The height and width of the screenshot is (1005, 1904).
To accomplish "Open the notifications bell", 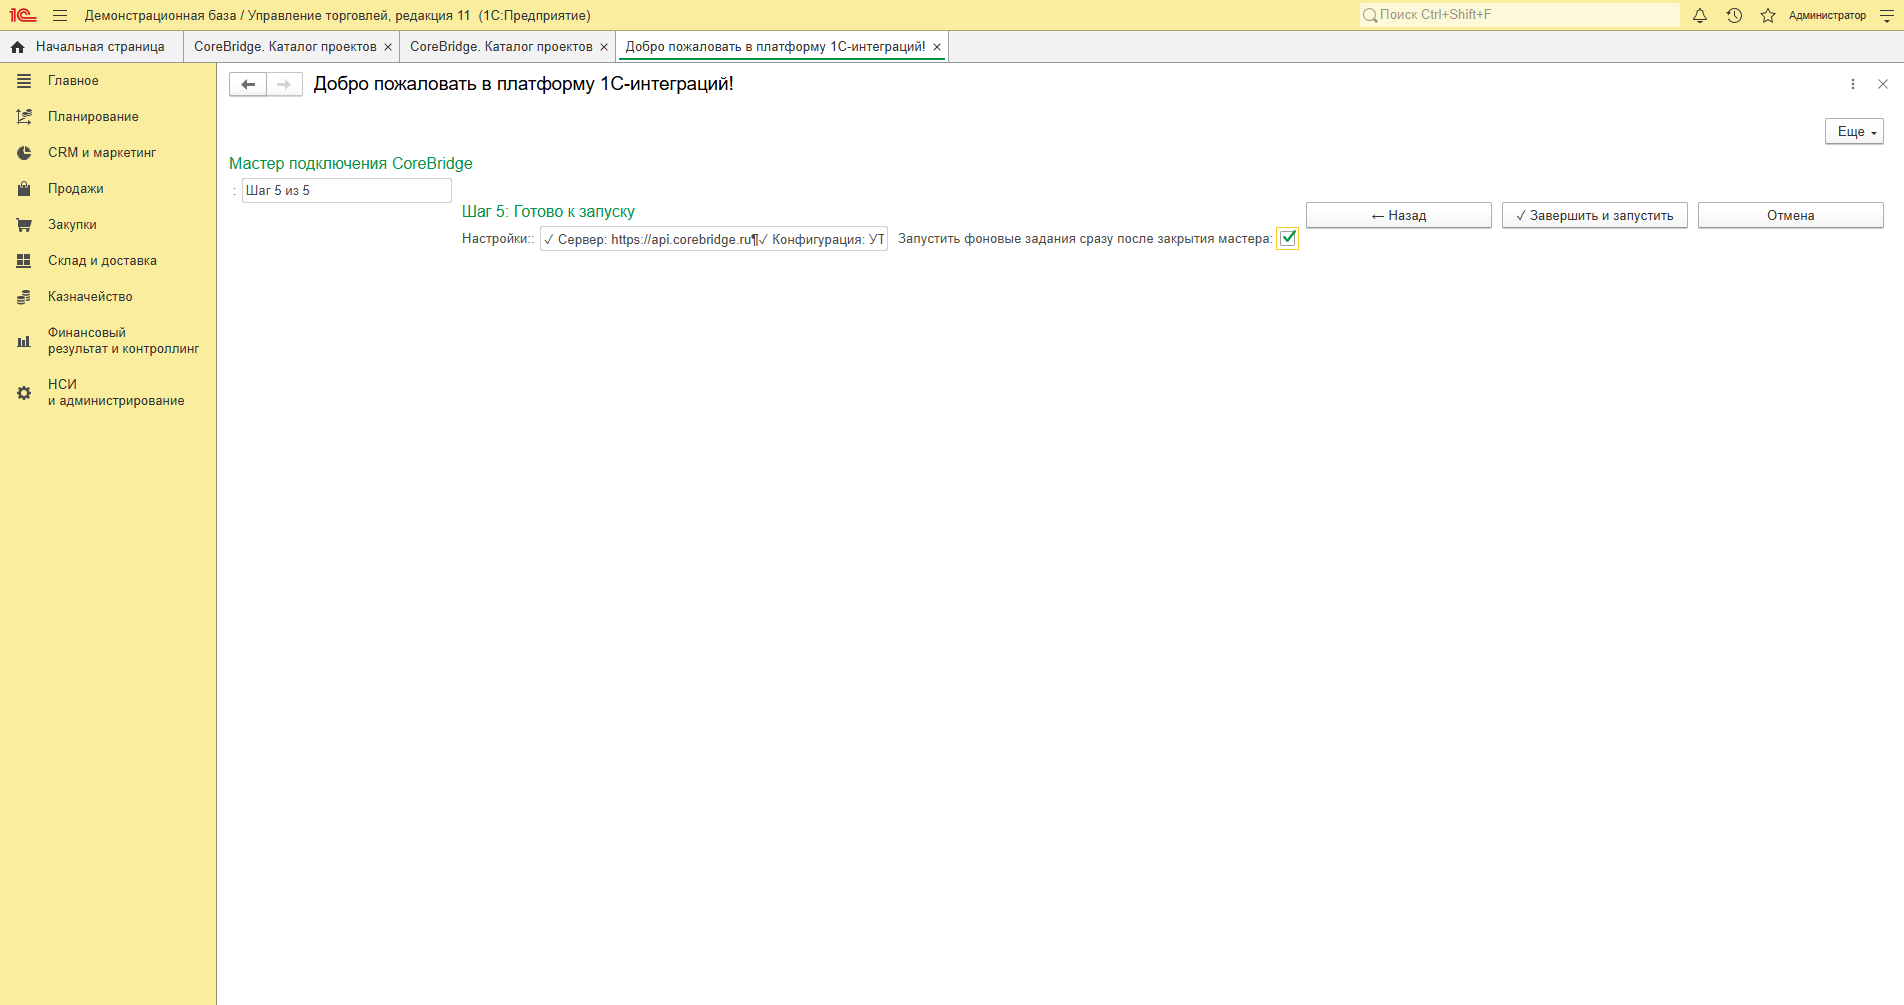I will coord(1700,15).
